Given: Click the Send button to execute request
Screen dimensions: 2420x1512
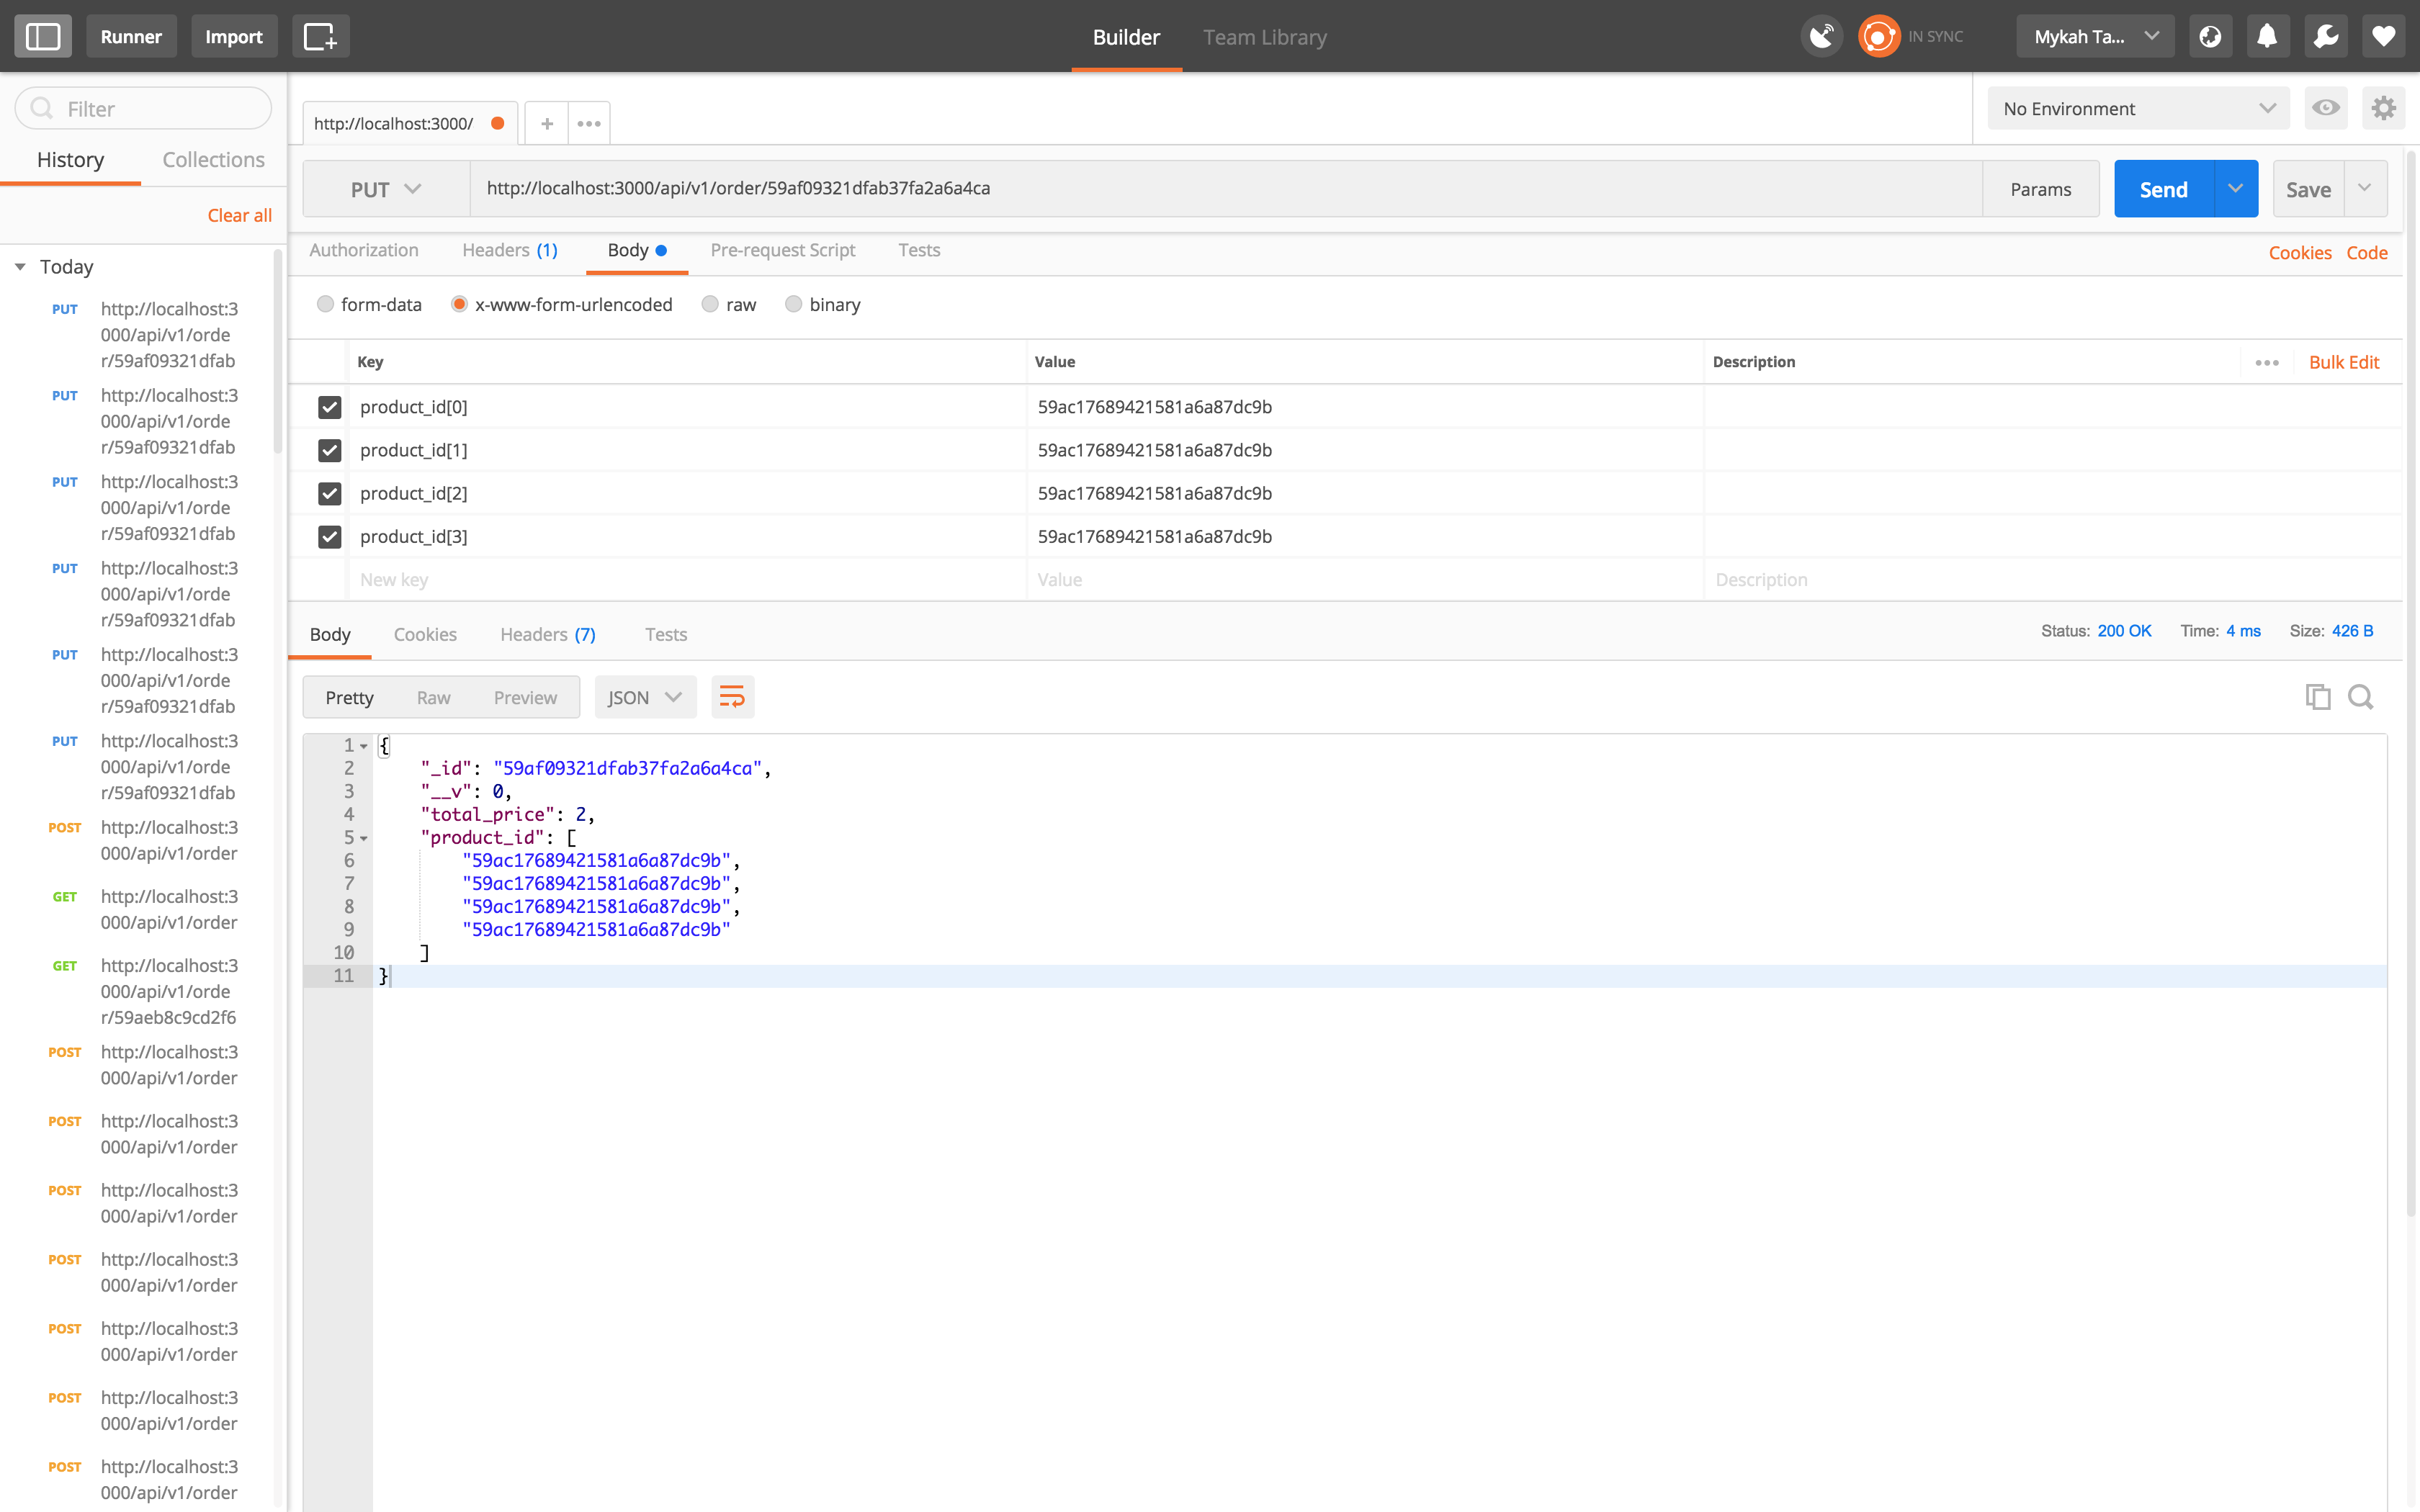Looking at the screenshot, I should (x=2166, y=188).
